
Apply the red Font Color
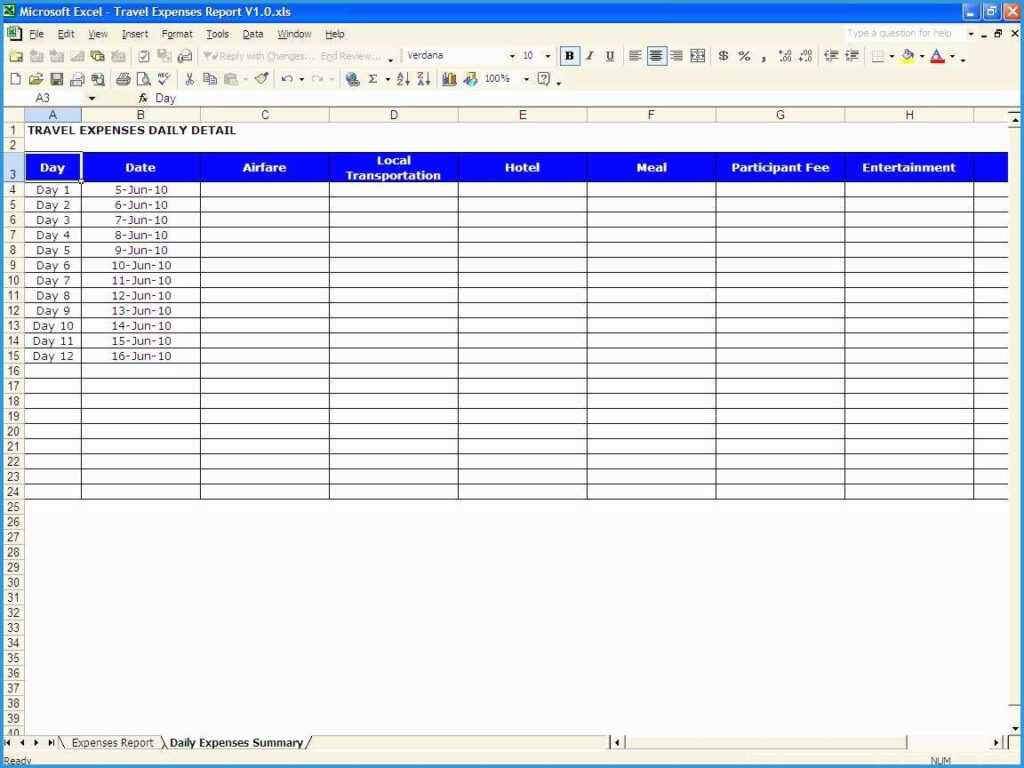click(938, 56)
